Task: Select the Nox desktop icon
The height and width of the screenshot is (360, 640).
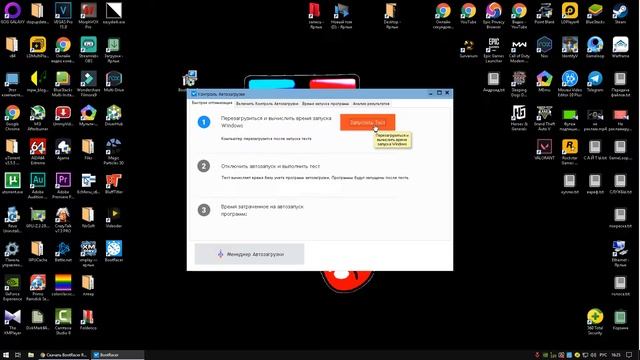Action: coord(544,47)
